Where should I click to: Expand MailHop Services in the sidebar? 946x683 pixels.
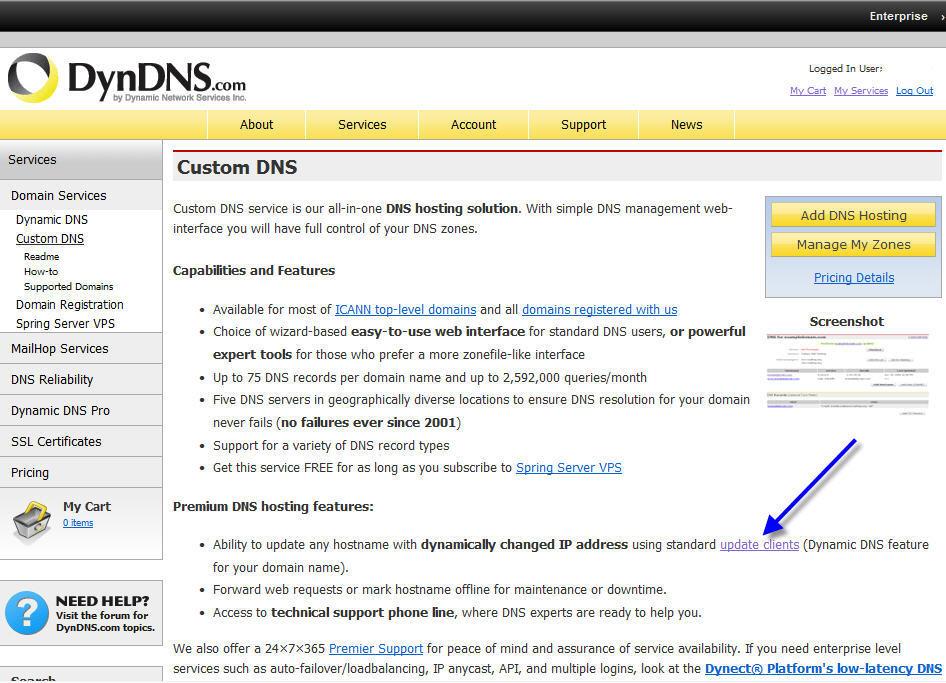pos(81,349)
